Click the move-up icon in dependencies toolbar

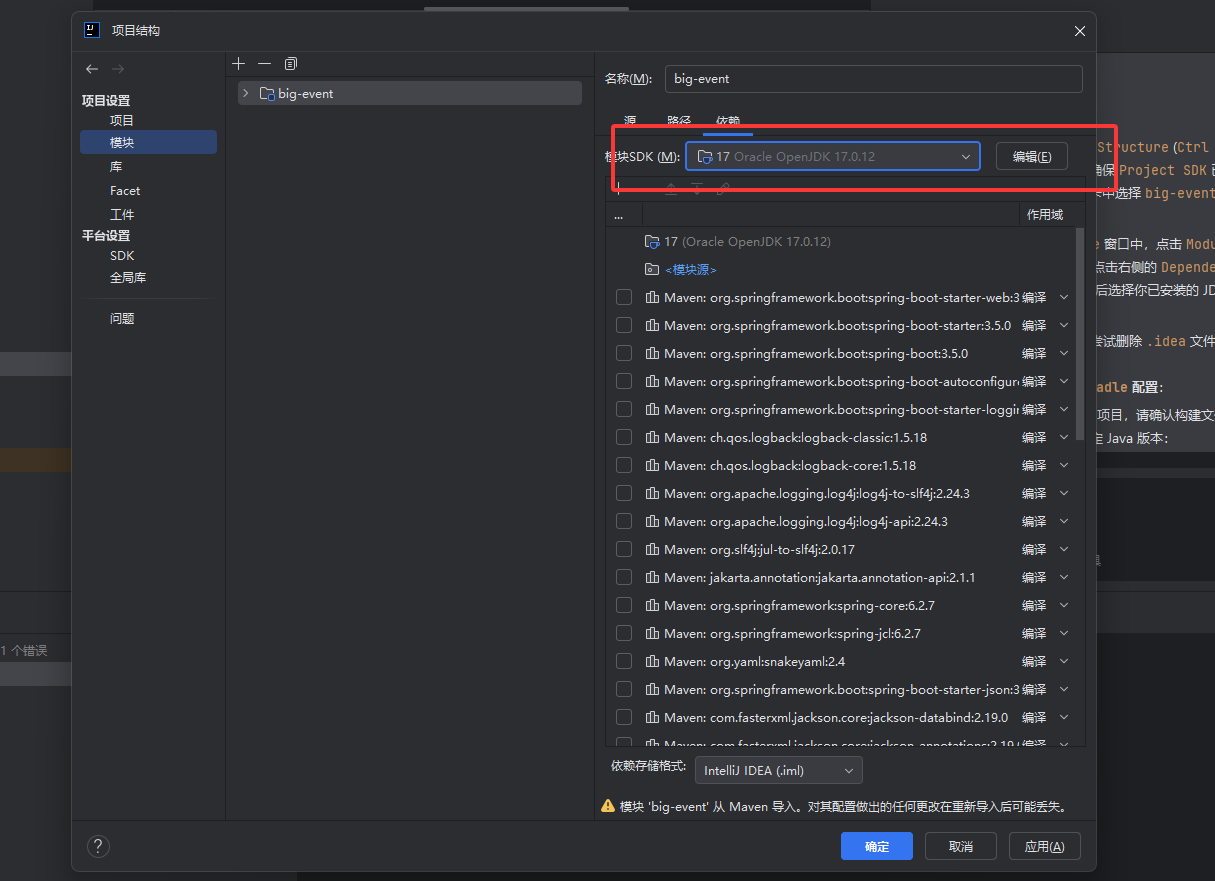click(x=671, y=188)
